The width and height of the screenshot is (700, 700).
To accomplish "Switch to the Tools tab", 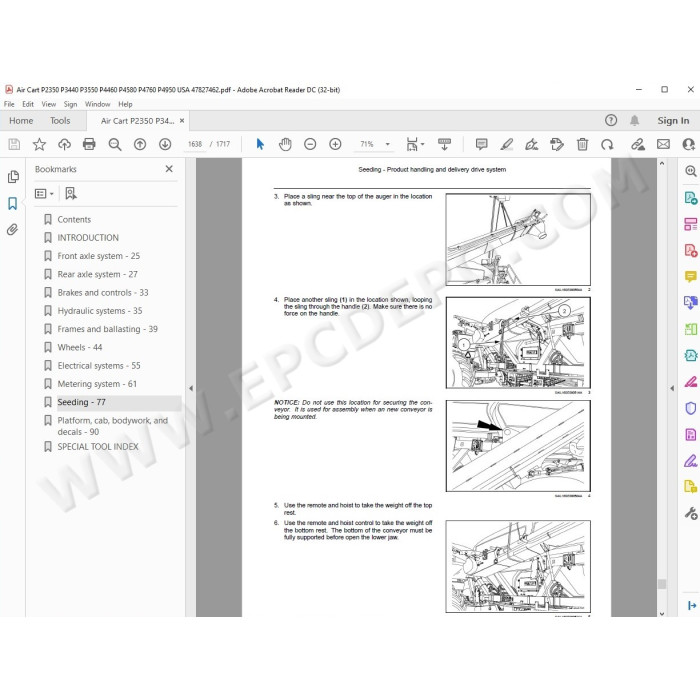I will click(60, 121).
